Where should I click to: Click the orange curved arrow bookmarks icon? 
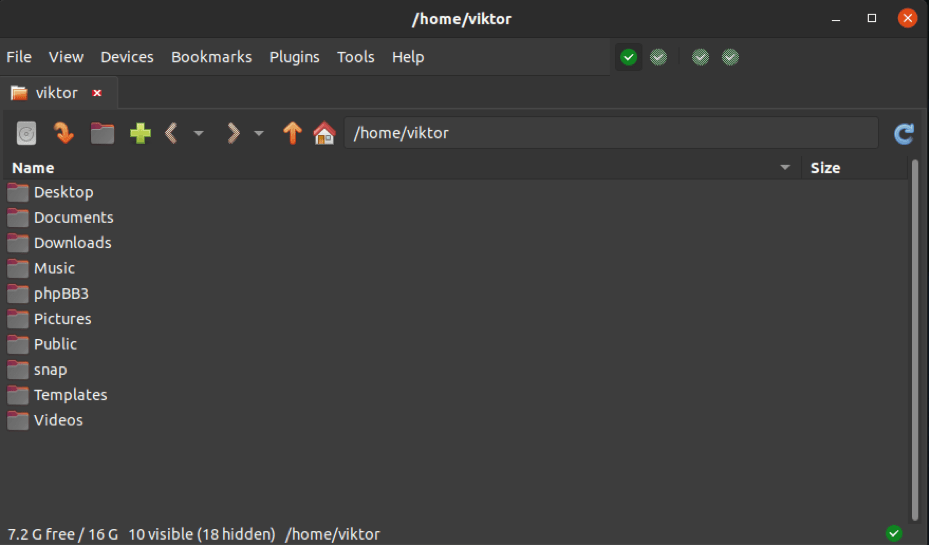coord(64,133)
